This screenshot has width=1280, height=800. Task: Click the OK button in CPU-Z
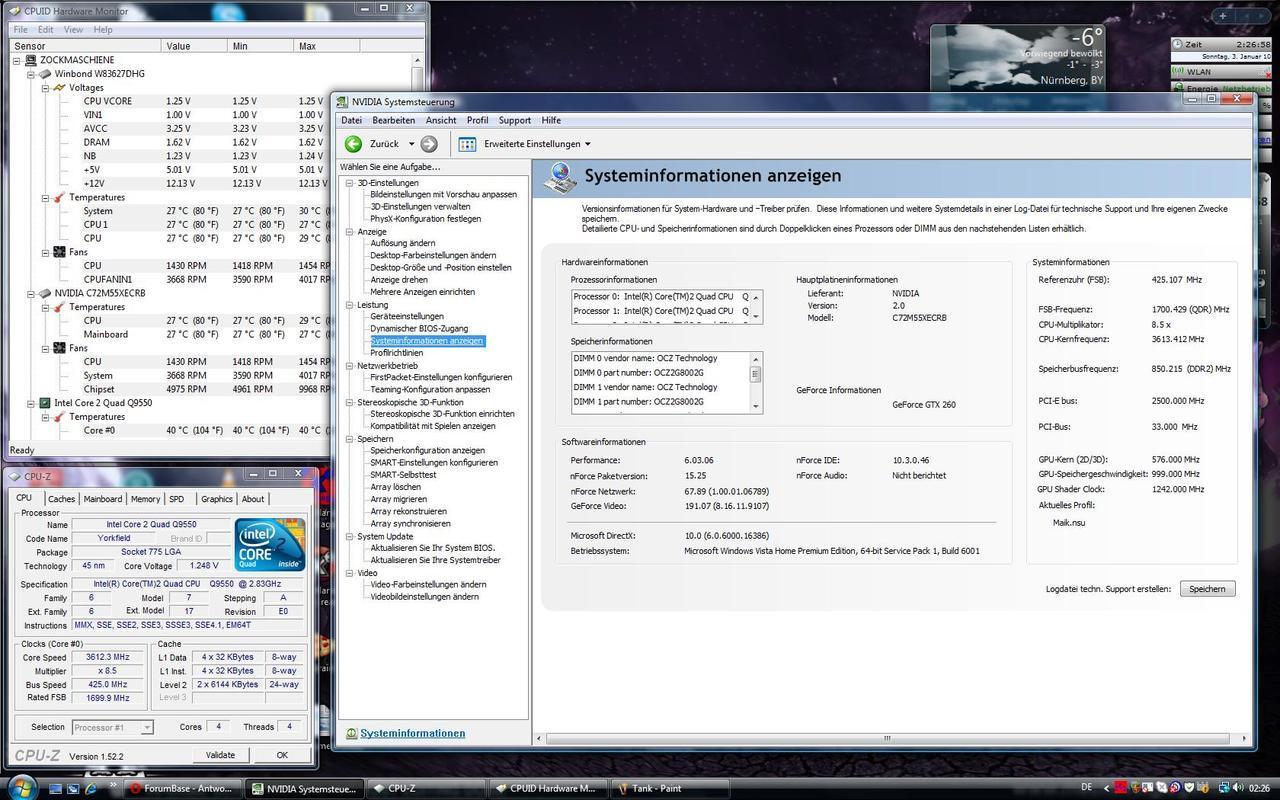coord(282,755)
